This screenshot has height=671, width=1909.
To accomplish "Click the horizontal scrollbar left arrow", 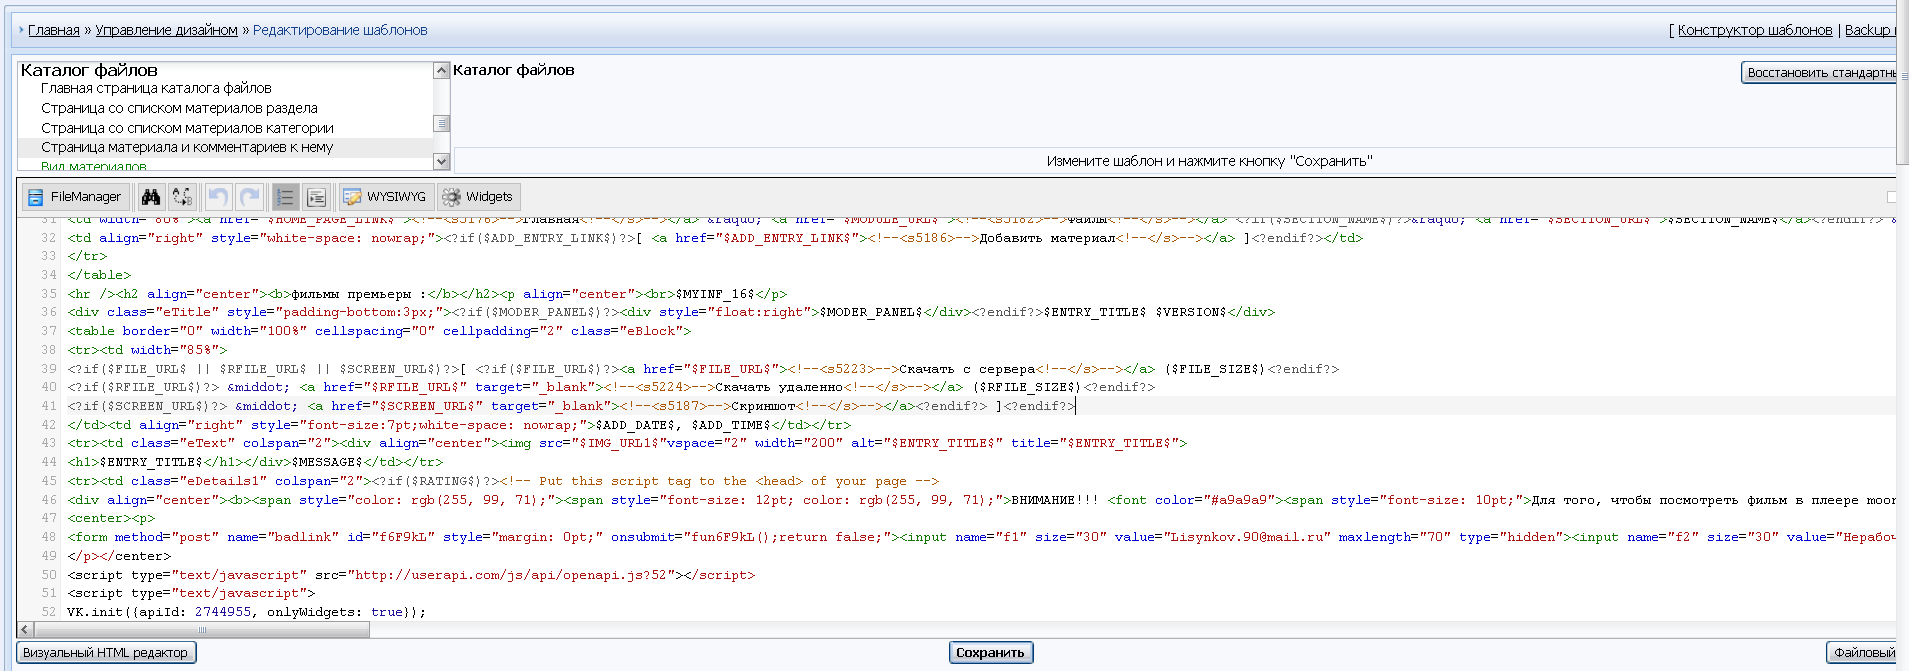I will pyautogui.click(x=25, y=630).
